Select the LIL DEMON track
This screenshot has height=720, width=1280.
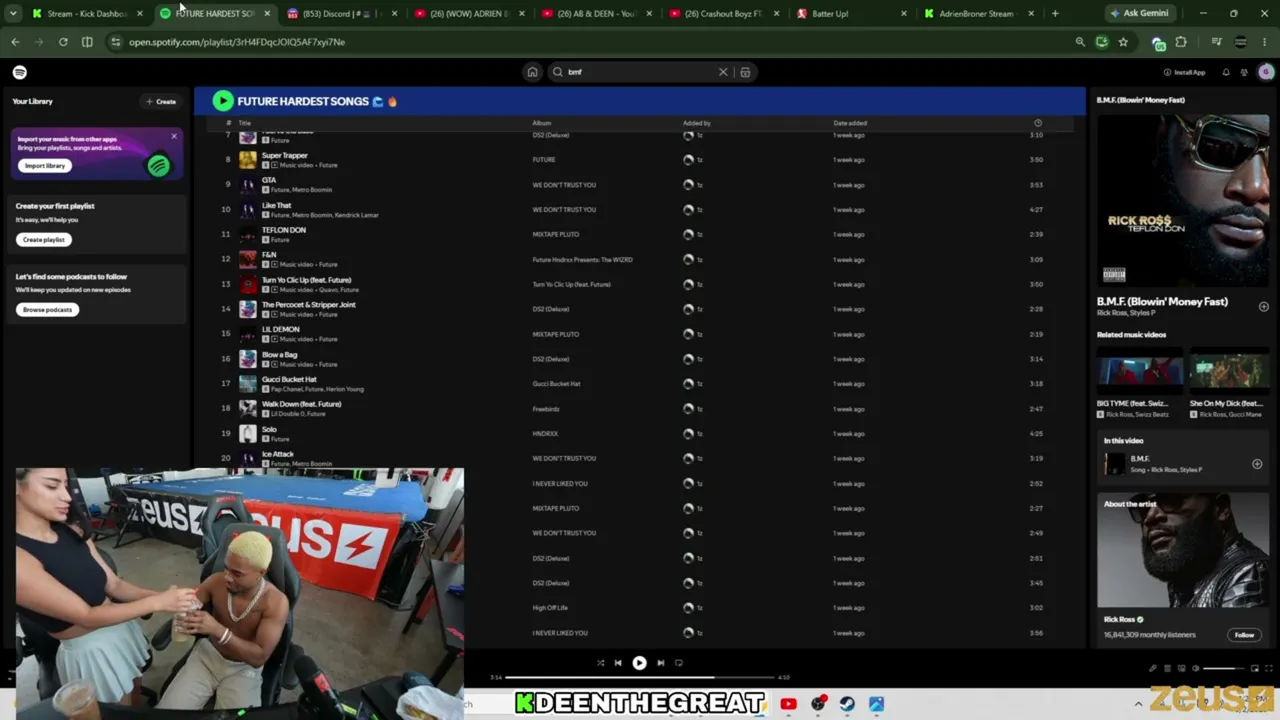click(x=640, y=334)
